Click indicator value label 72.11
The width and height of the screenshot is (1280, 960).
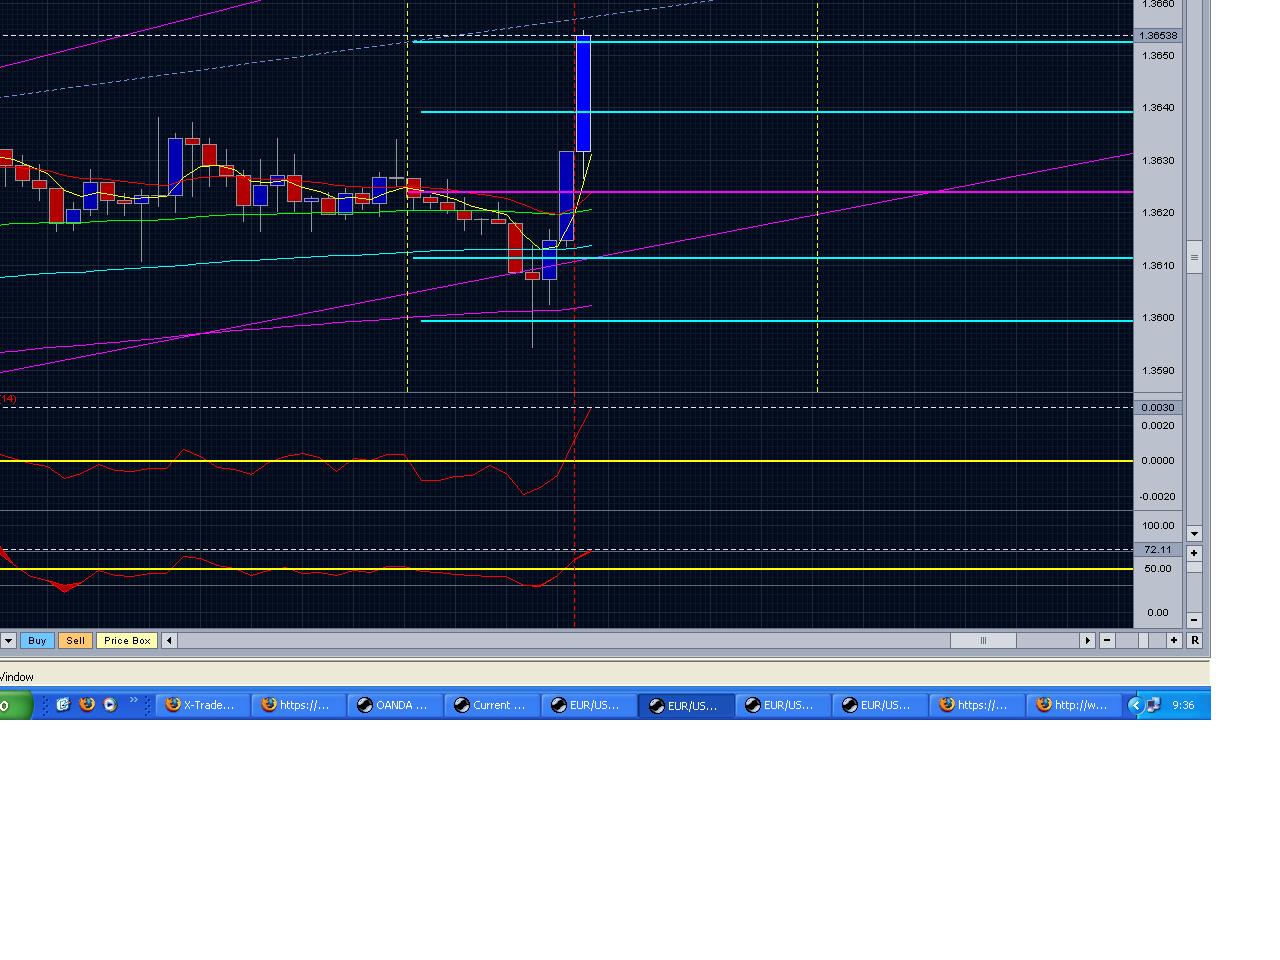pos(1159,549)
